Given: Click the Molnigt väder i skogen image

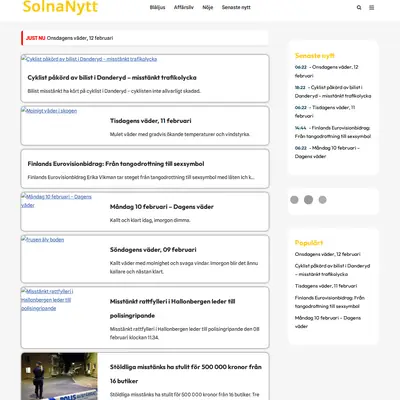Looking at the screenshot, I should (x=49, y=111).
